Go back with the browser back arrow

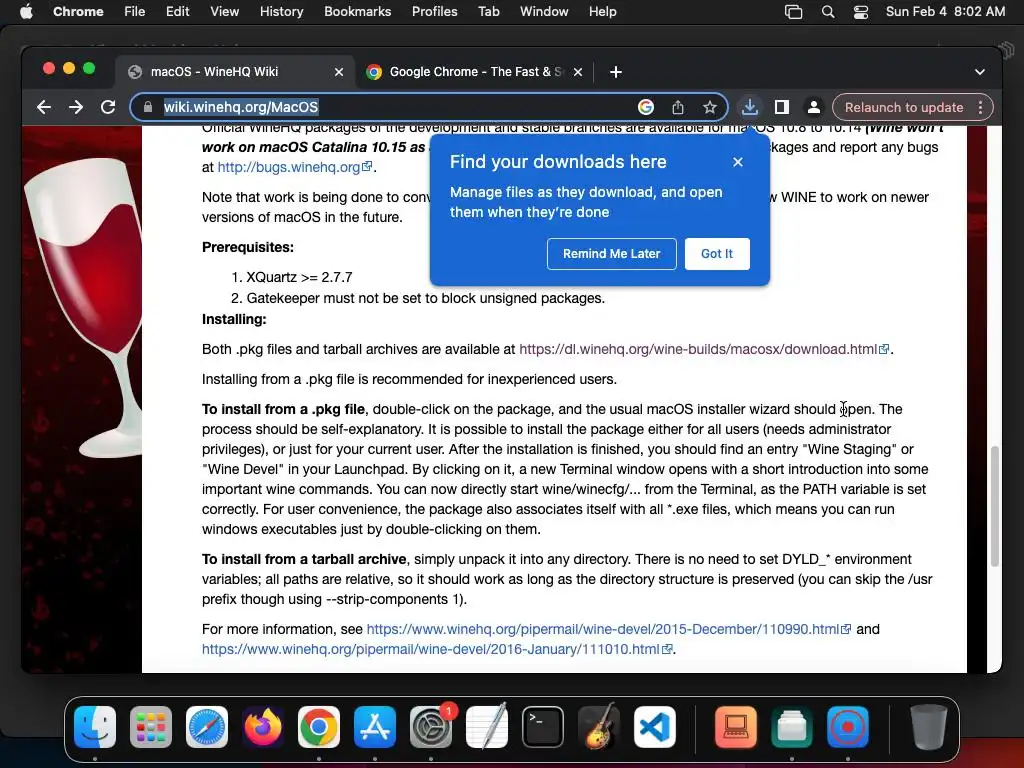click(44, 107)
